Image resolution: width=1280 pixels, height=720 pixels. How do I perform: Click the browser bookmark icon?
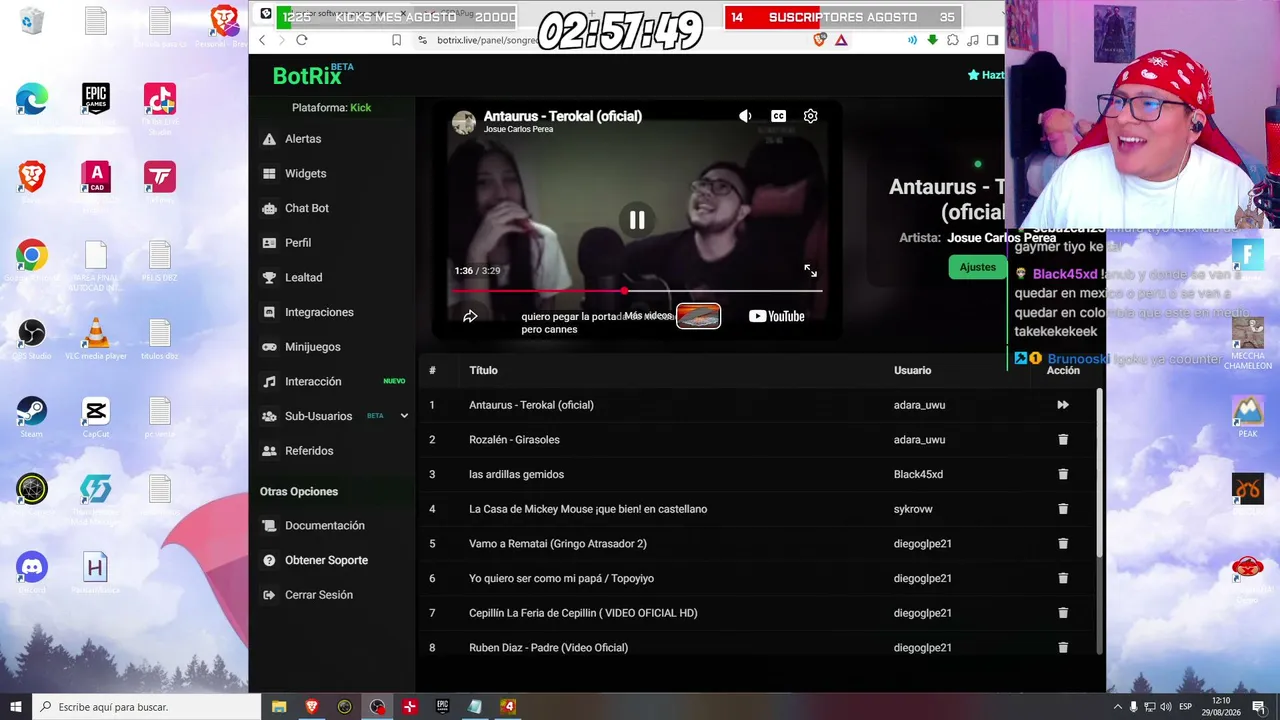pyautogui.click(x=396, y=40)
